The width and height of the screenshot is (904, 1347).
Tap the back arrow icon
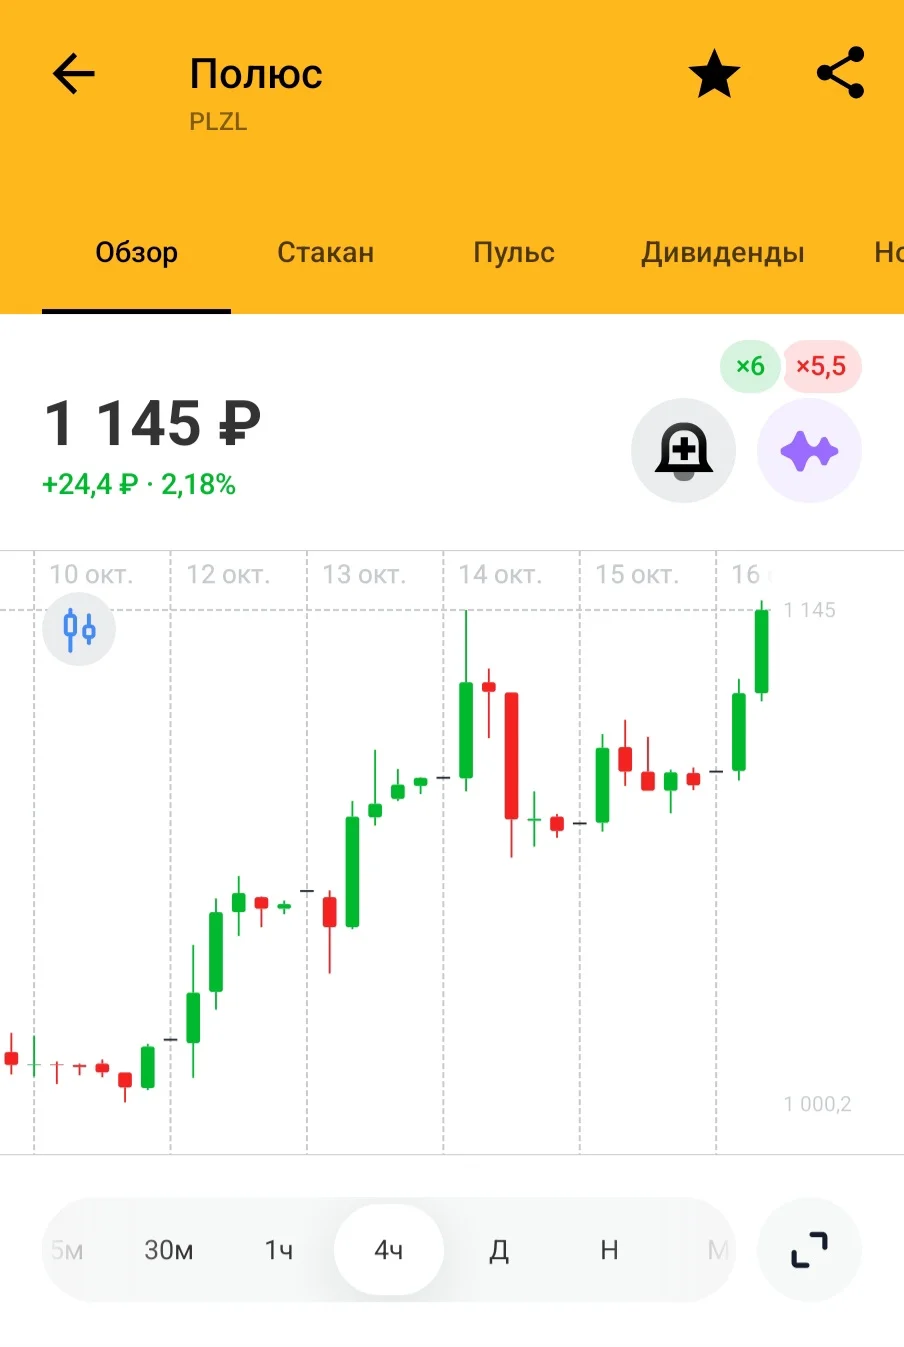[73, 74]
